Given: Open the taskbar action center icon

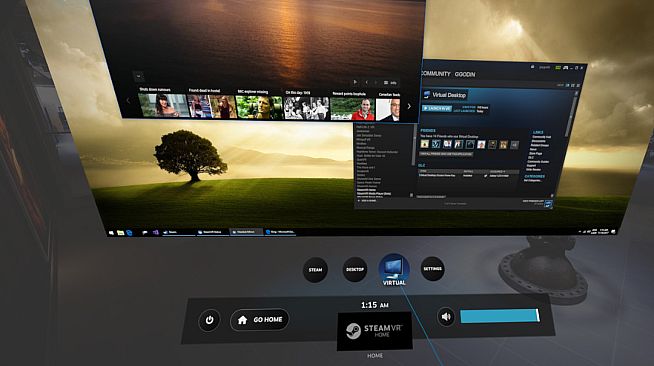Looking at the screenshot, I should tap(613, 231).
